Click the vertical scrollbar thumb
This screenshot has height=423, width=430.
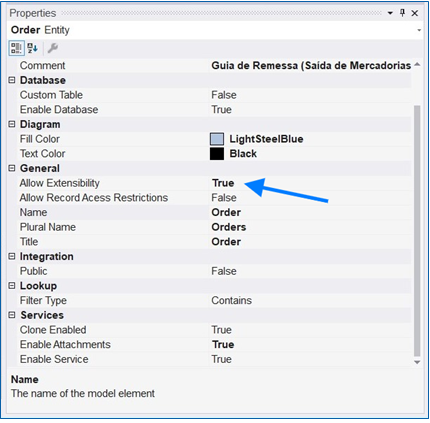[x=417, y=231]
